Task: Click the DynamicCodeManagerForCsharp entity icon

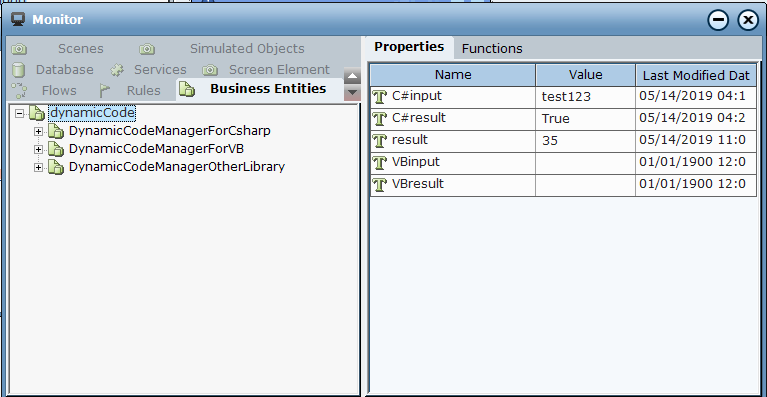Action: 56,131
